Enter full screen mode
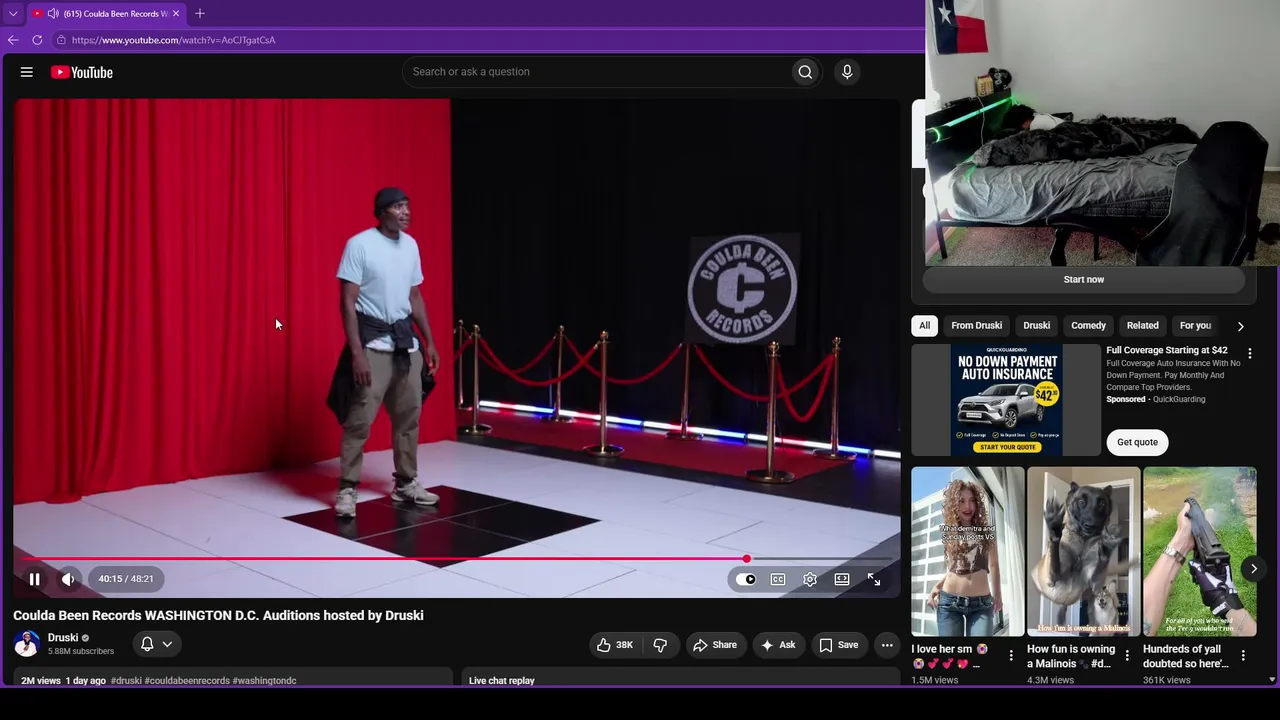1280x720 pixels. click(x=874, y=579)
